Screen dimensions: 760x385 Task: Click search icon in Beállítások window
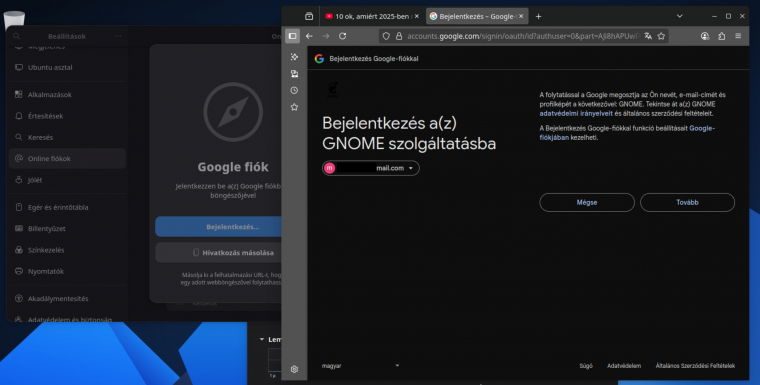16,36
